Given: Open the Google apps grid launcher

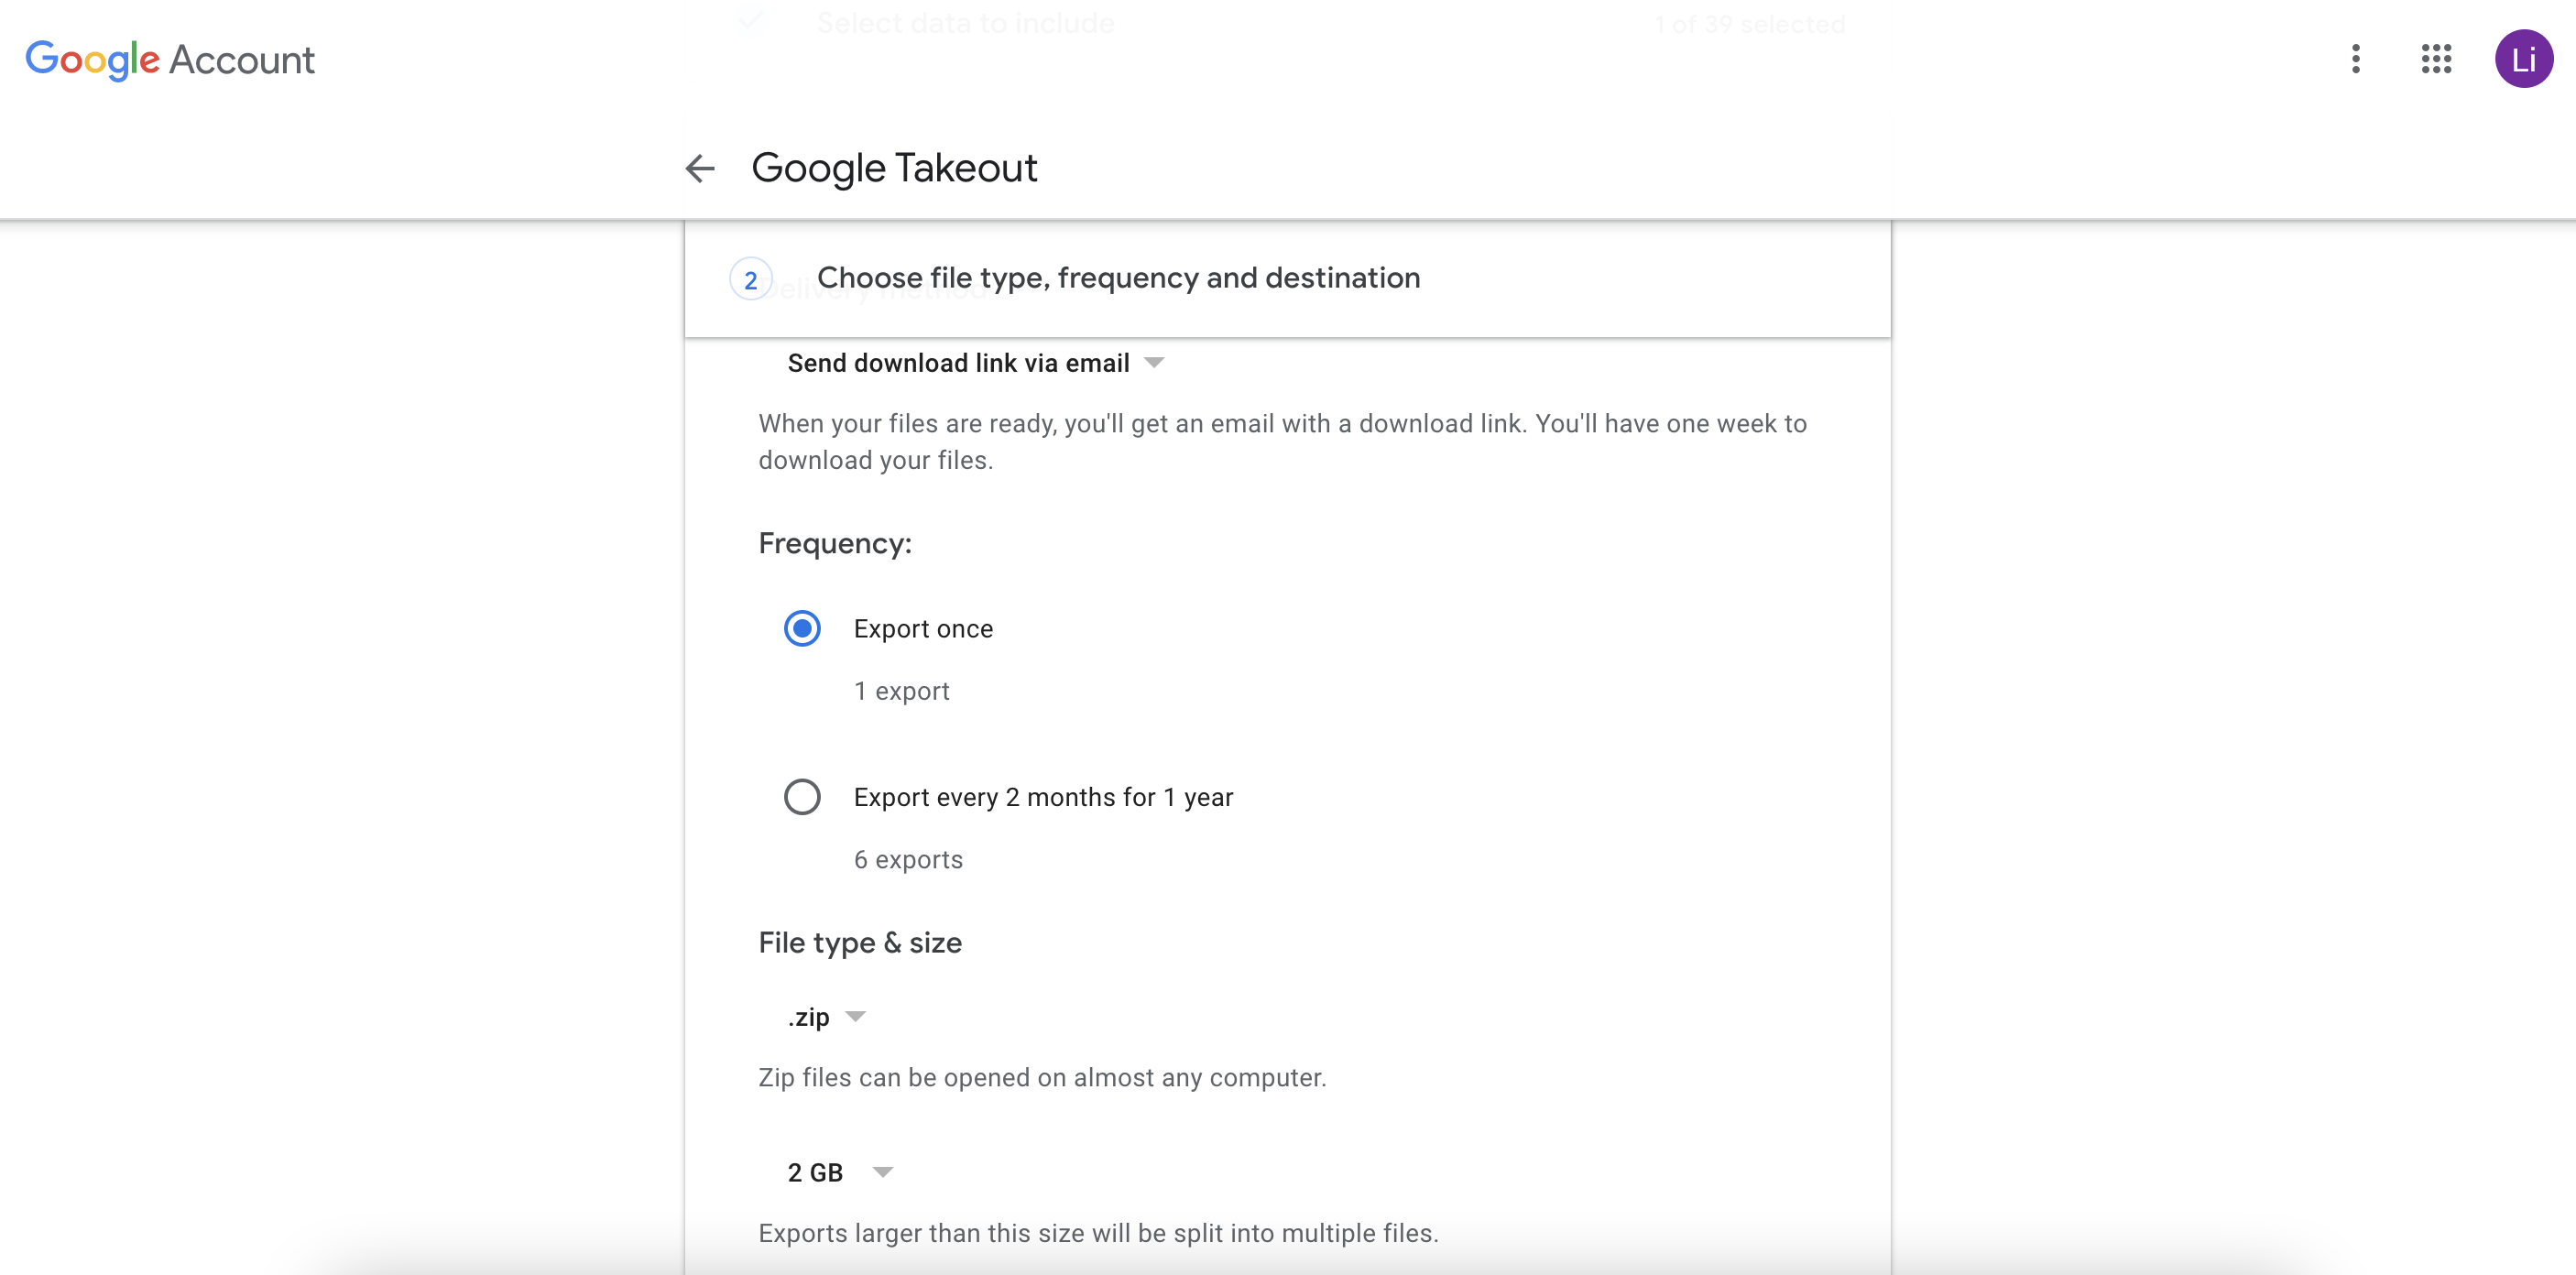Looking at the screenshot, I should pyautogui.click(x=2436, y=59).
